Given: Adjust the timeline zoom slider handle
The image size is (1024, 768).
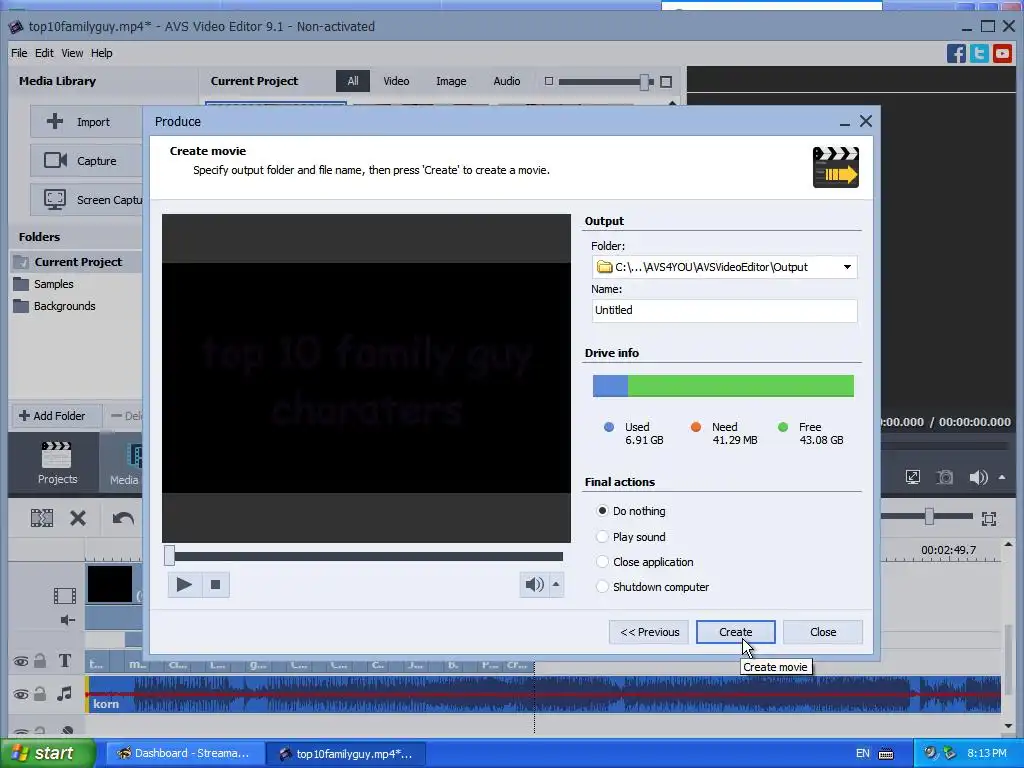Looking at the screenshot, I should (x=929, y=517).
